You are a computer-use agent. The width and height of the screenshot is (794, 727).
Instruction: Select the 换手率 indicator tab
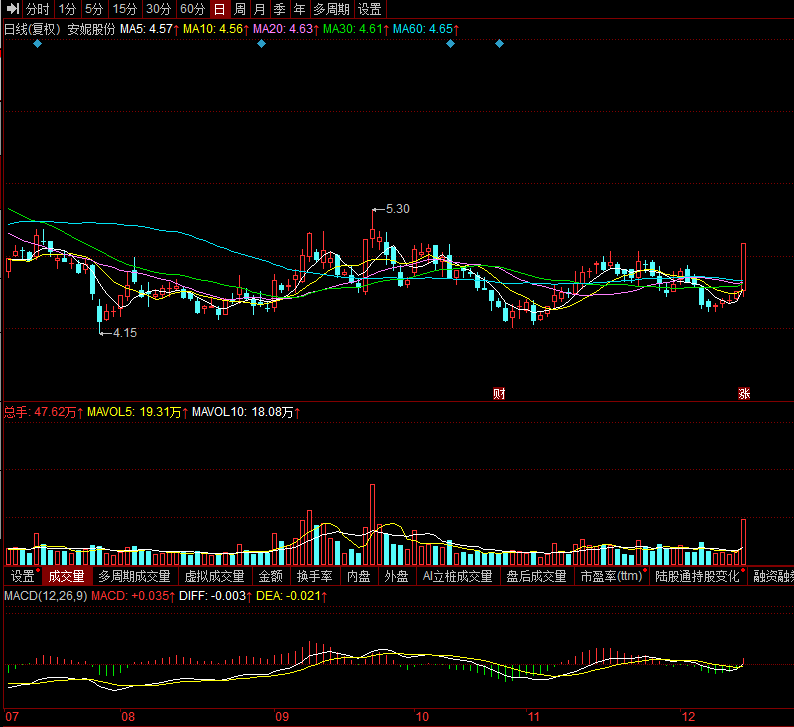(x=314, y=577)
